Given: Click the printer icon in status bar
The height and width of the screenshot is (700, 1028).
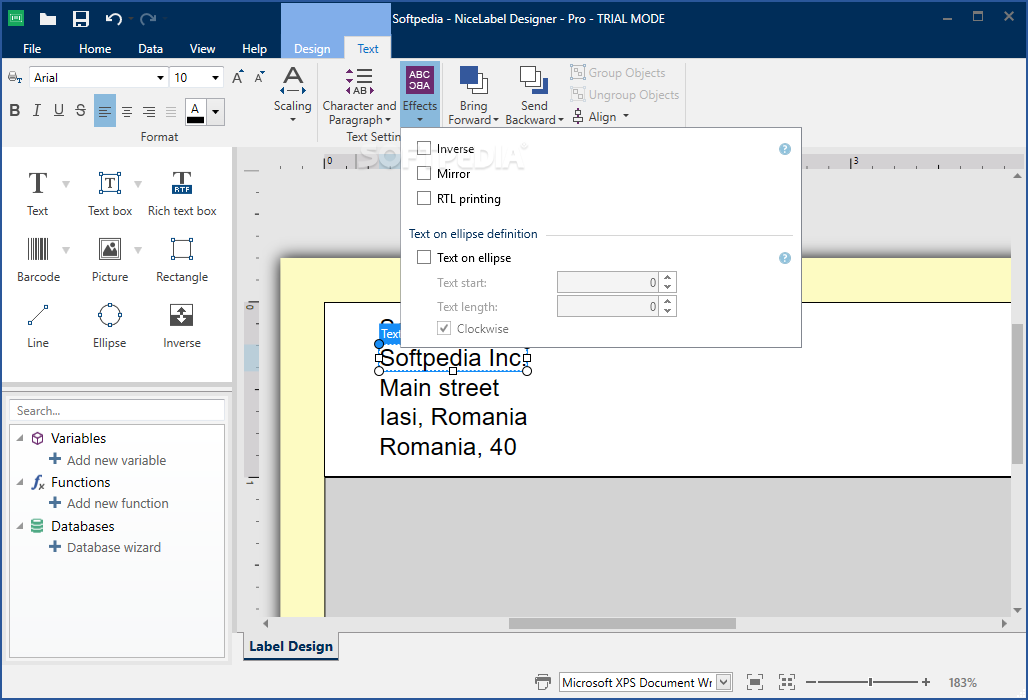Looking at the screenshot, I should pyautogui.click(x=543, y=682).
